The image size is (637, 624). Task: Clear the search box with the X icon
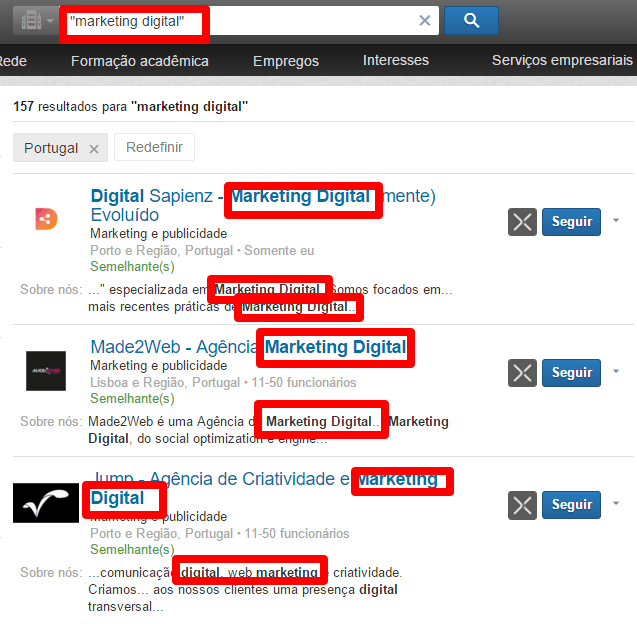425,20
